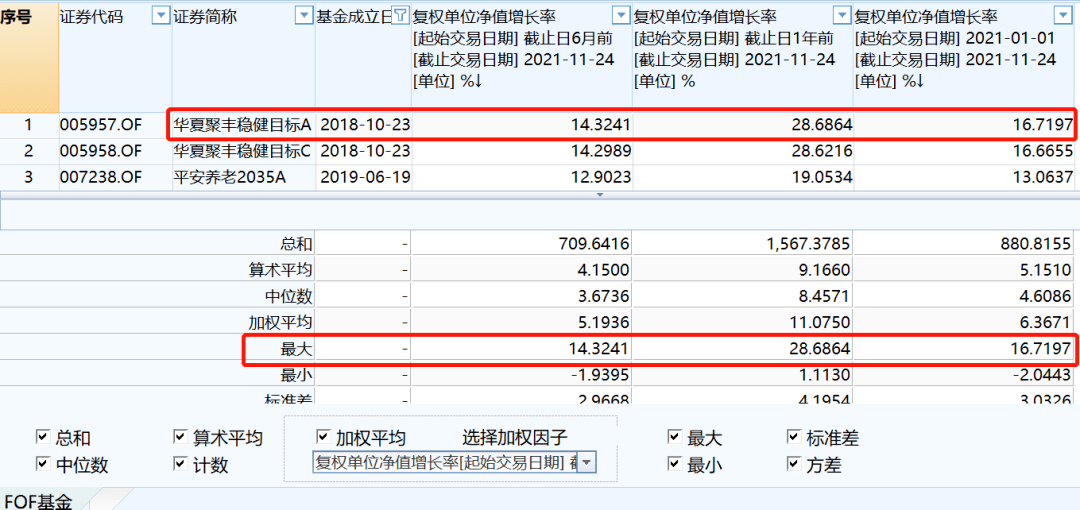The image size is (1080, 510).
Task: Sort by the 证券简称 column header
Action: pyautogui.click(x=205, y=17)
